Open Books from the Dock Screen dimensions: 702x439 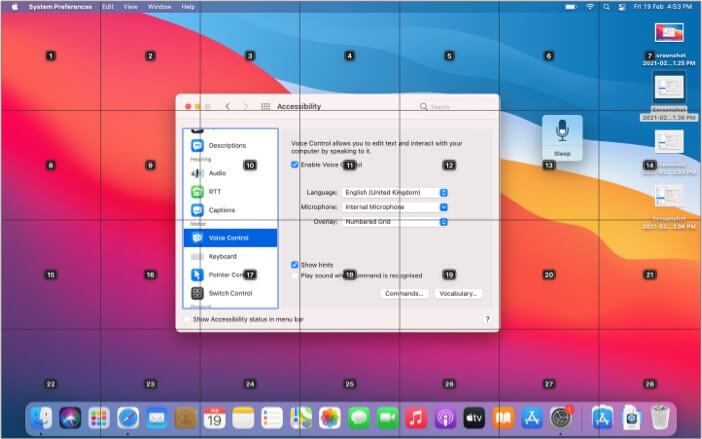(x=503, y=418)
